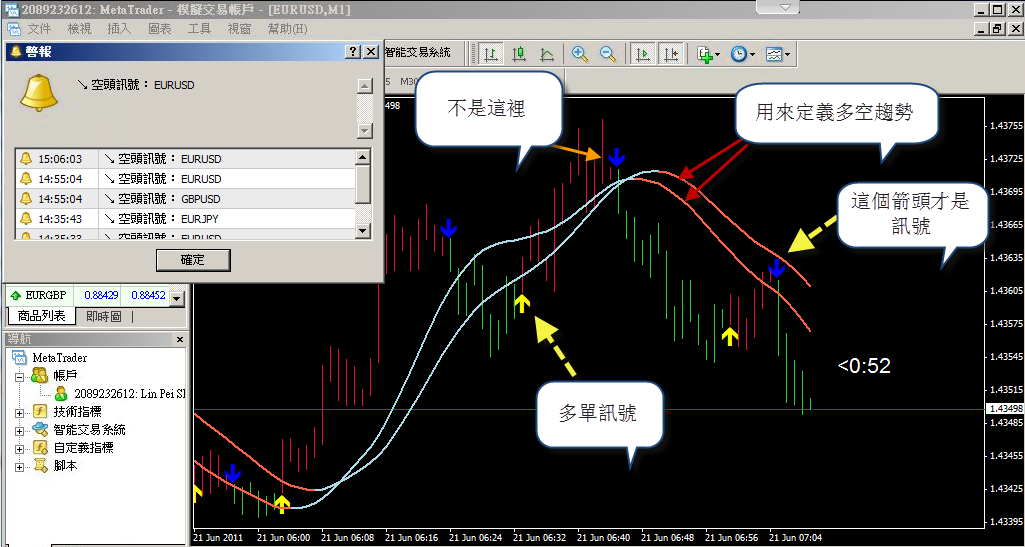Image resolution: width=1025 pixels, height=547 pixels.
Task: Click bell icon in the 14:35:43 row
Action: 26,218
